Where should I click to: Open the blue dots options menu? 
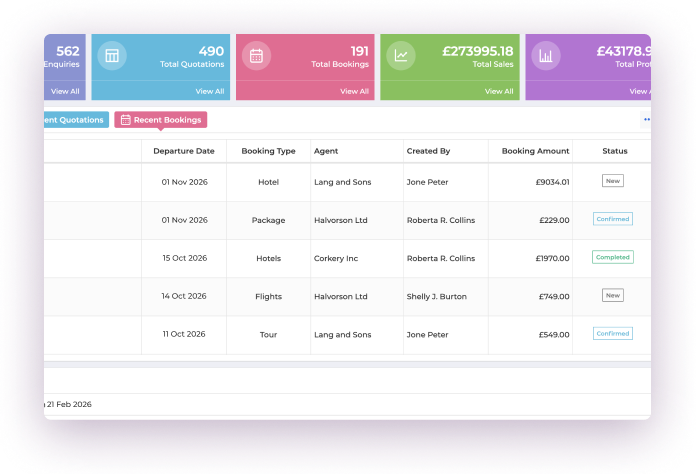coord(647,119)
